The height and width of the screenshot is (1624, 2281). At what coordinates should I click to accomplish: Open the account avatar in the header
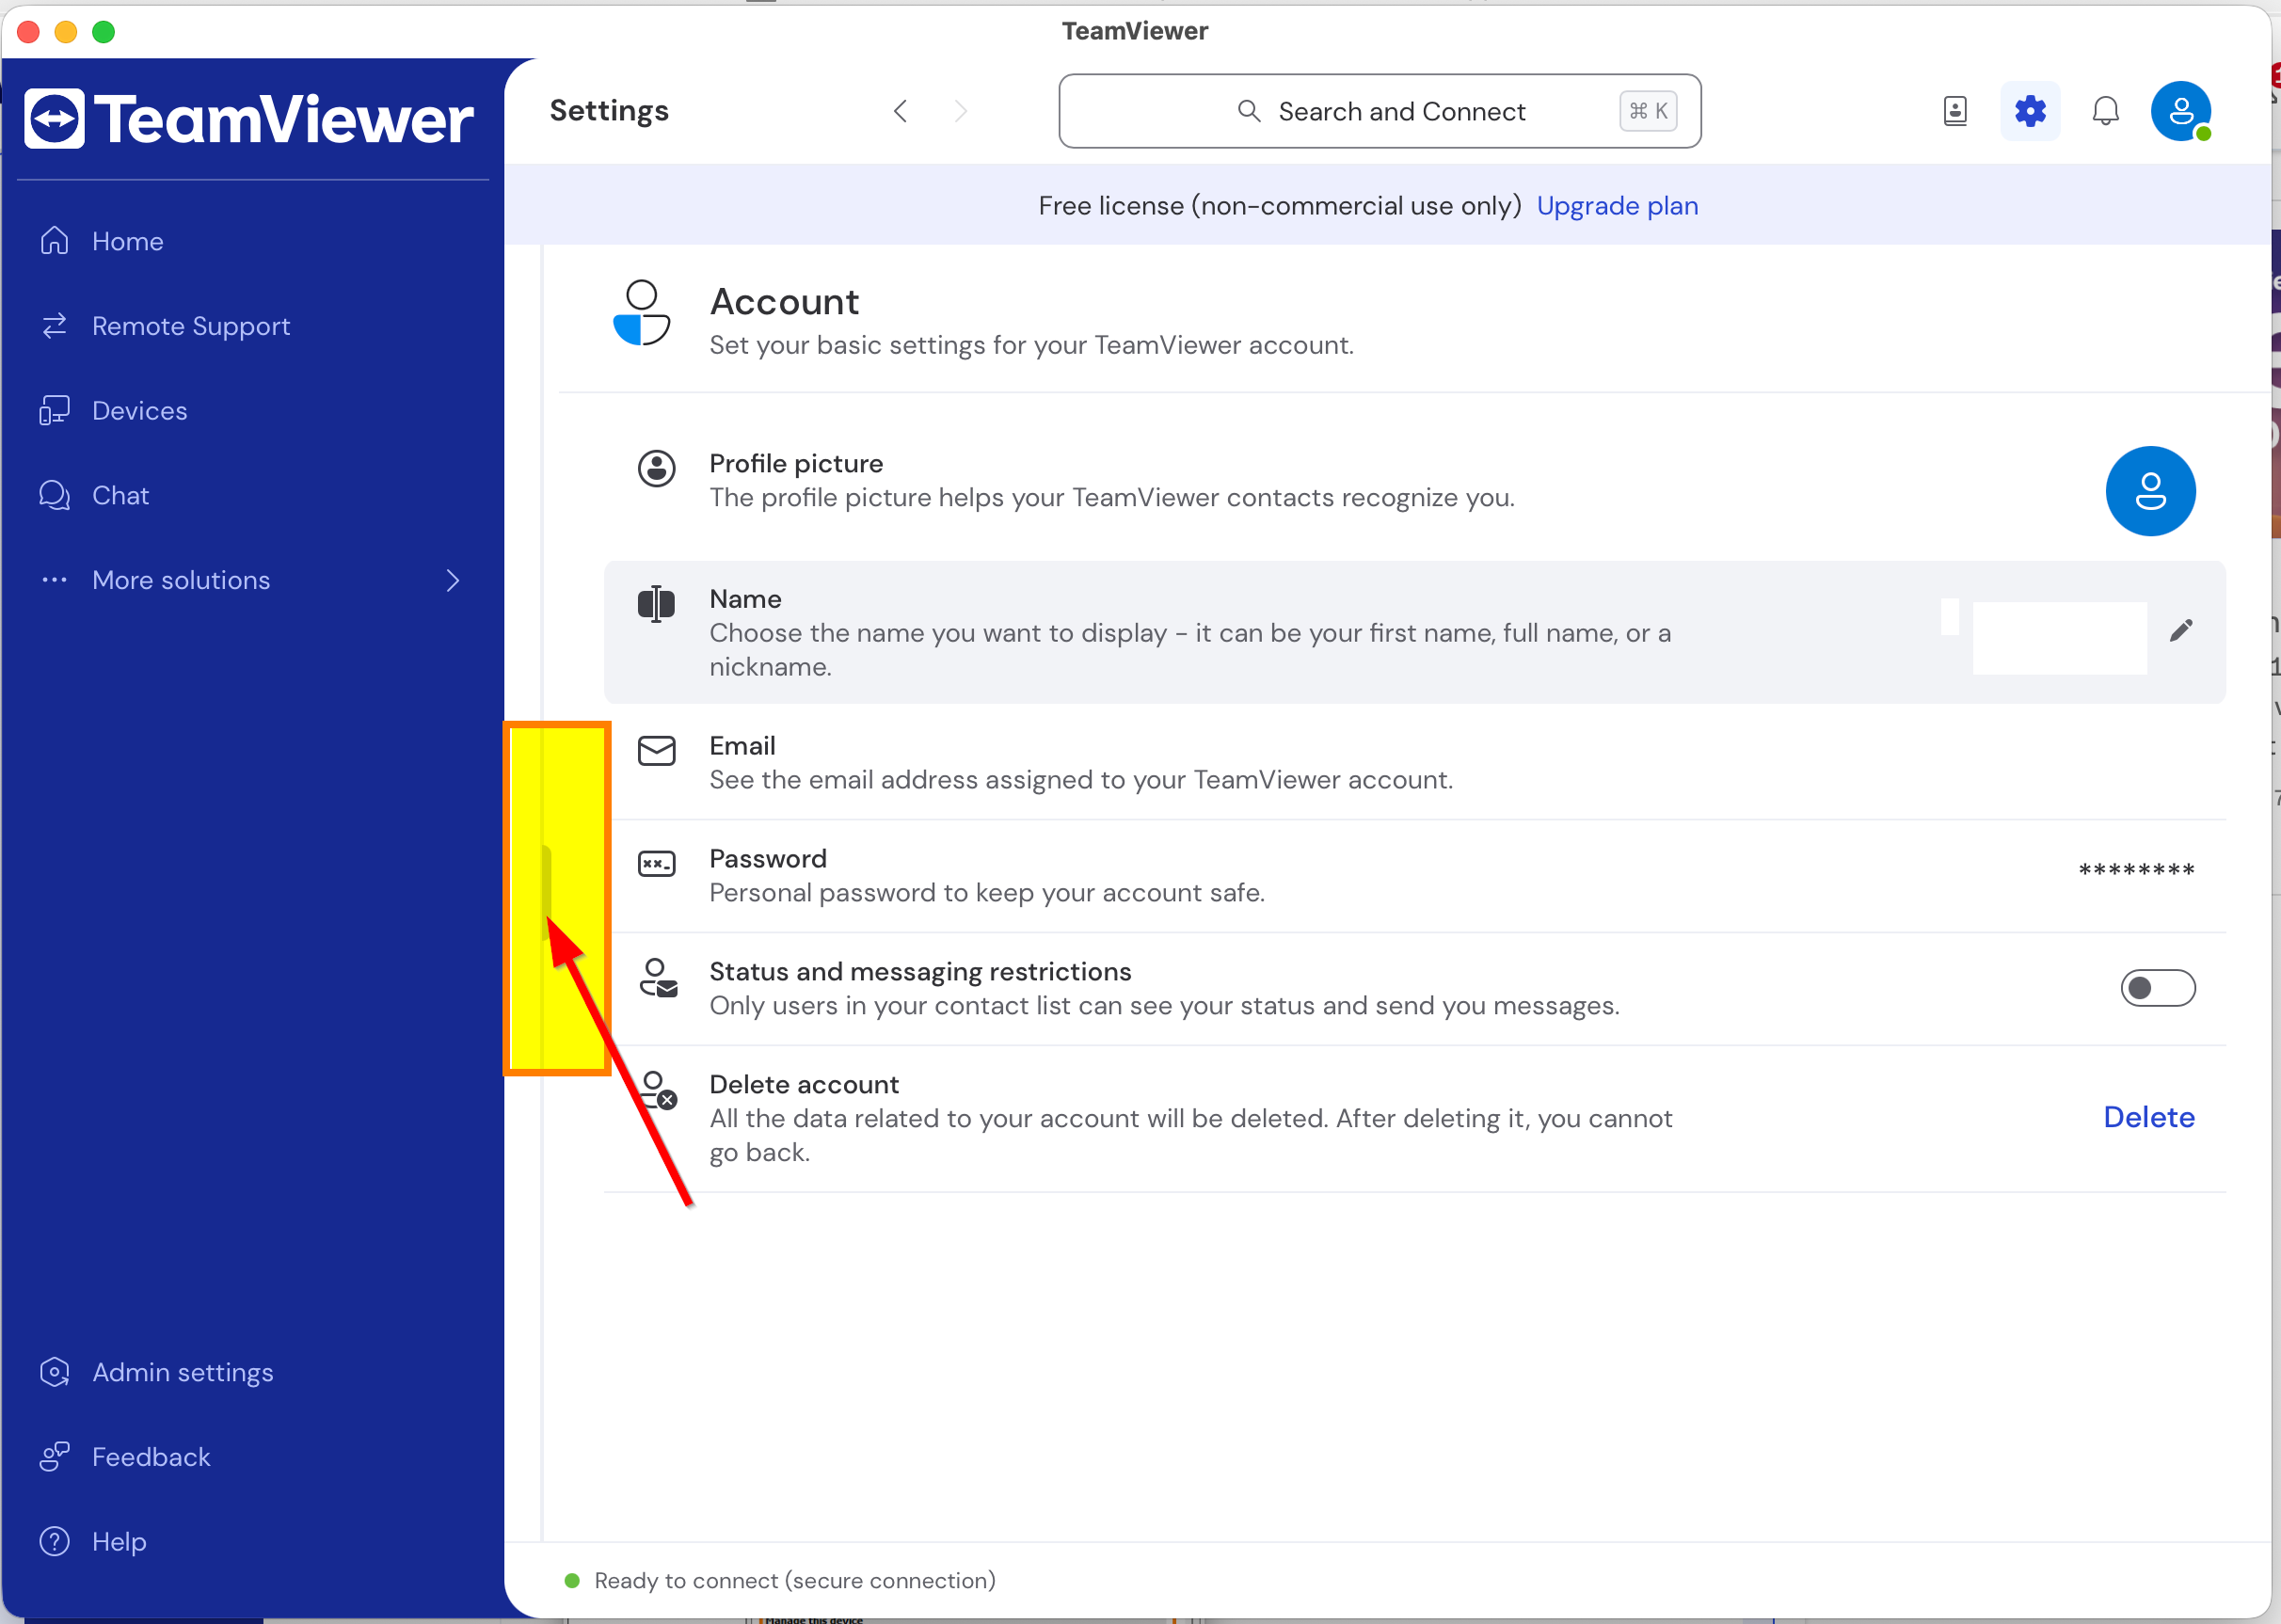2181,111
